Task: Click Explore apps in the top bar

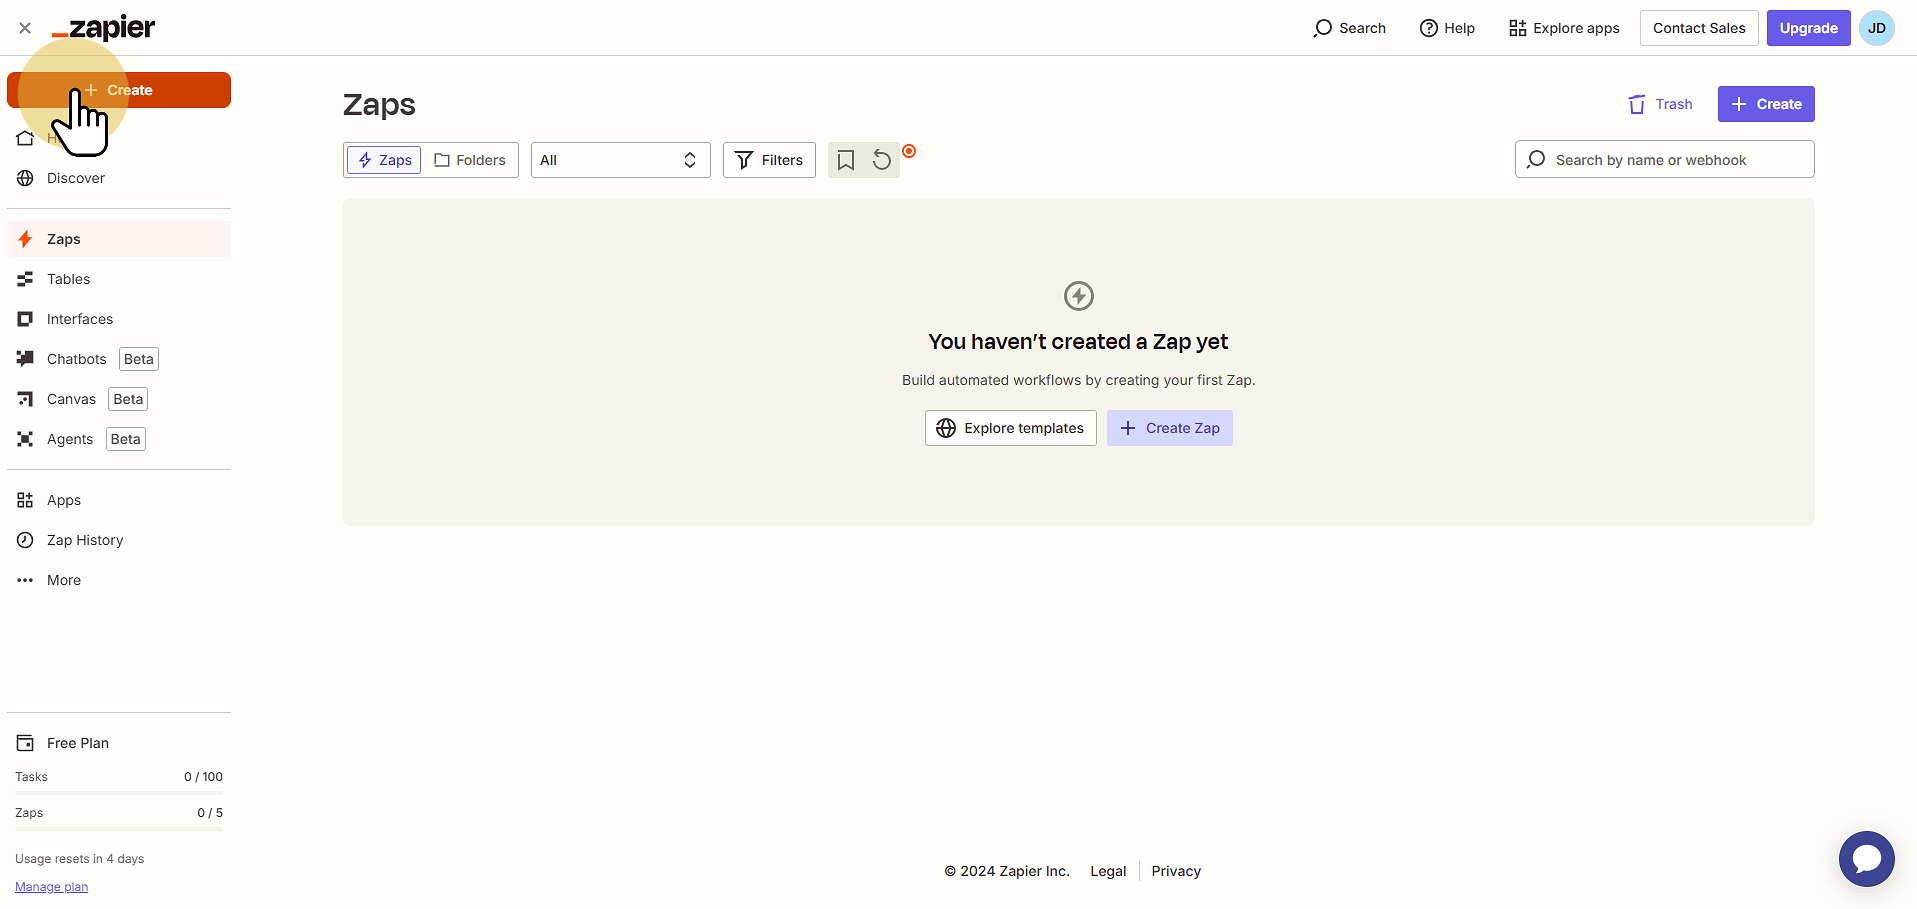Action: click(1564, 28)
